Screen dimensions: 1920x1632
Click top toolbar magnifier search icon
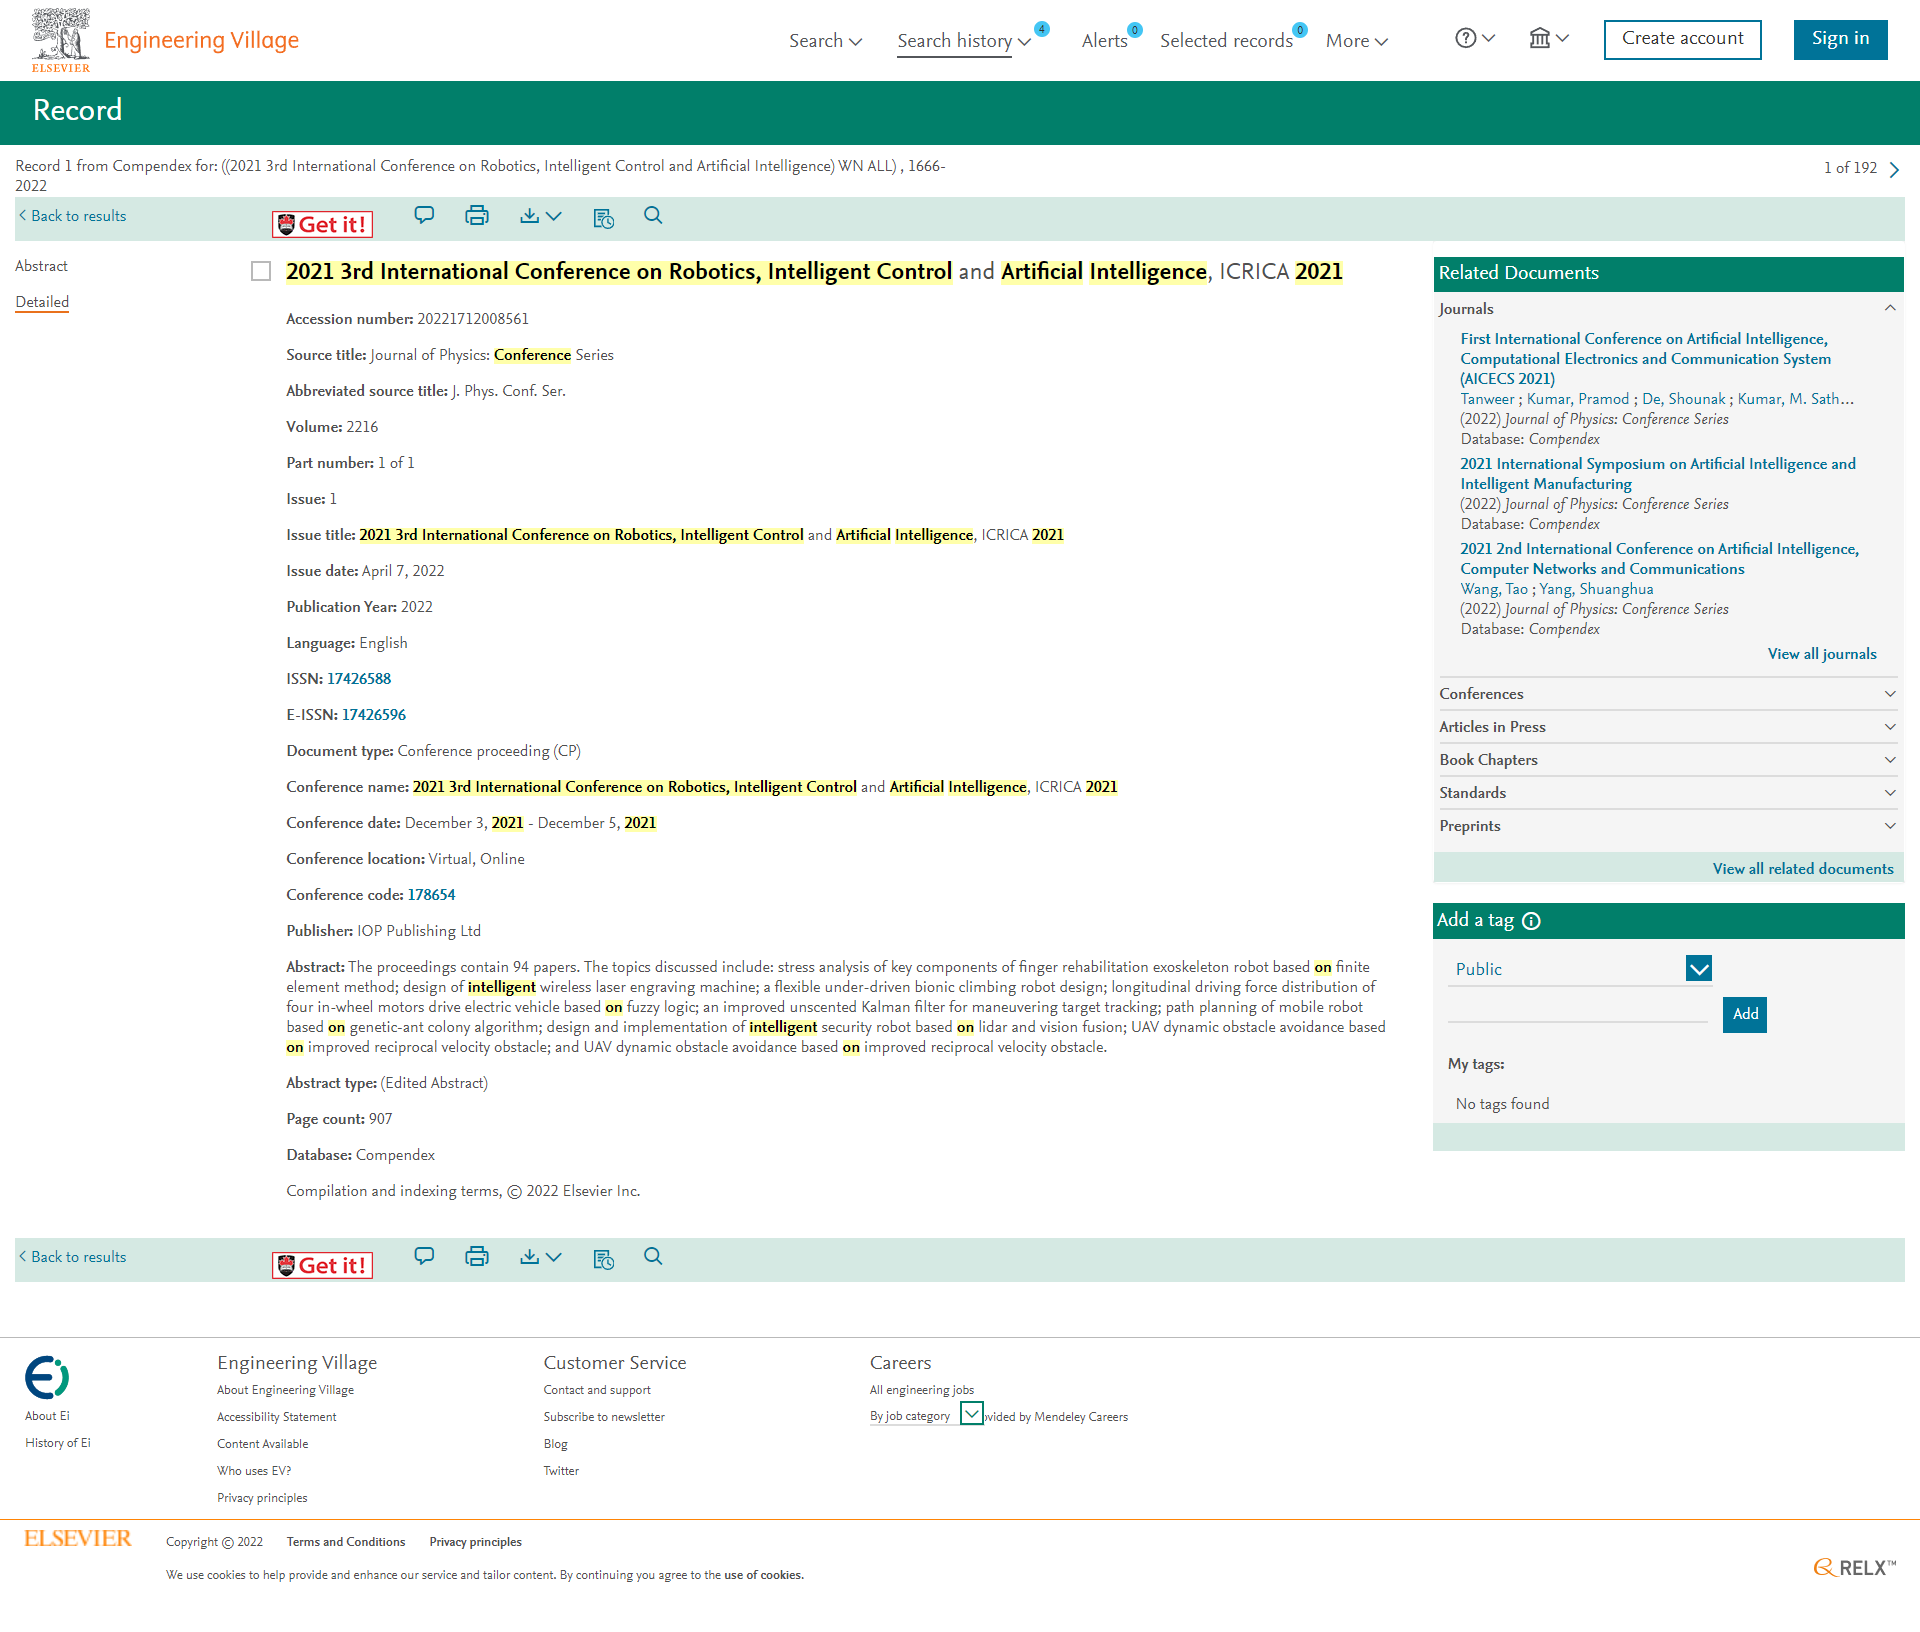coord(653,215)
